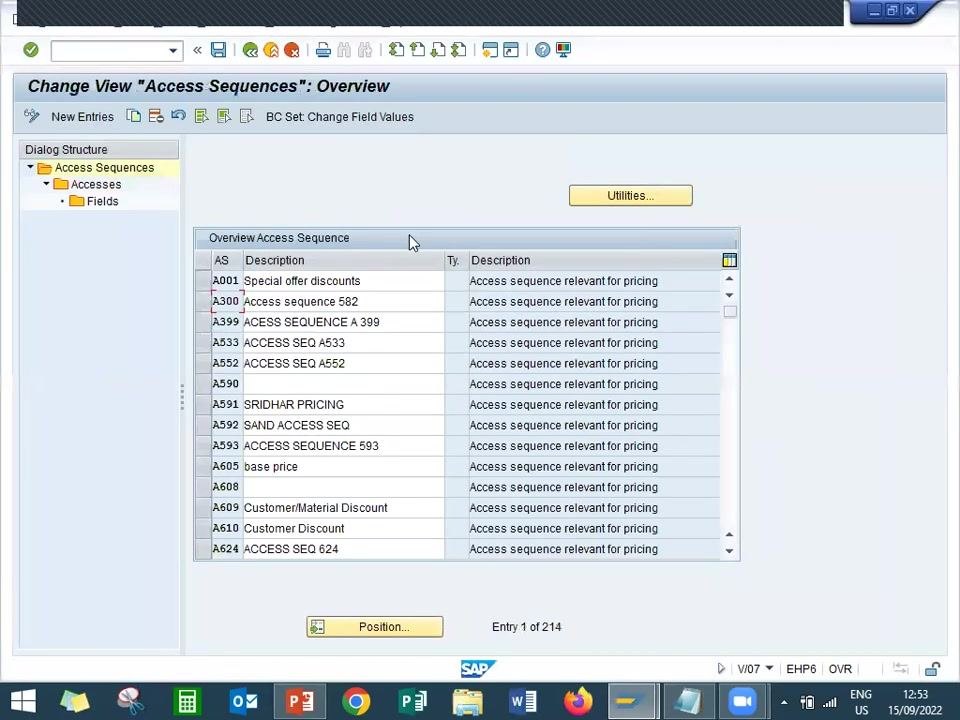
Task: Select row marker for A591
Action: [203, 405]
